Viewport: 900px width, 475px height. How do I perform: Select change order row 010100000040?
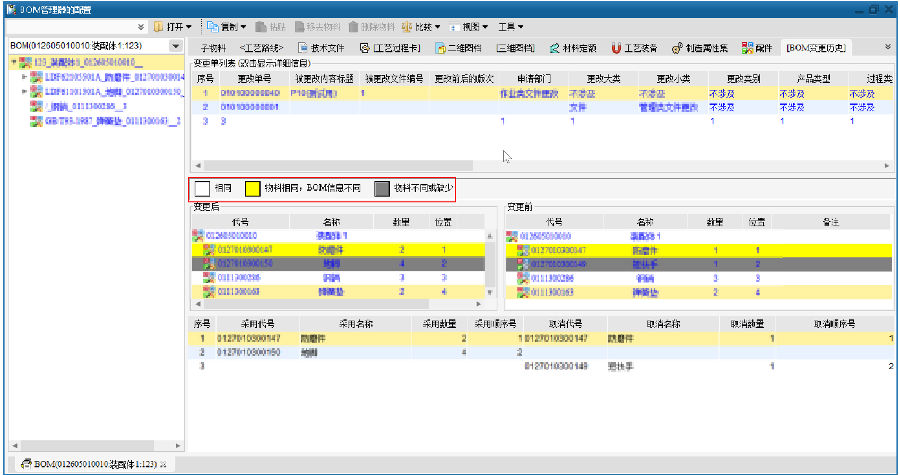pos(542,93)
